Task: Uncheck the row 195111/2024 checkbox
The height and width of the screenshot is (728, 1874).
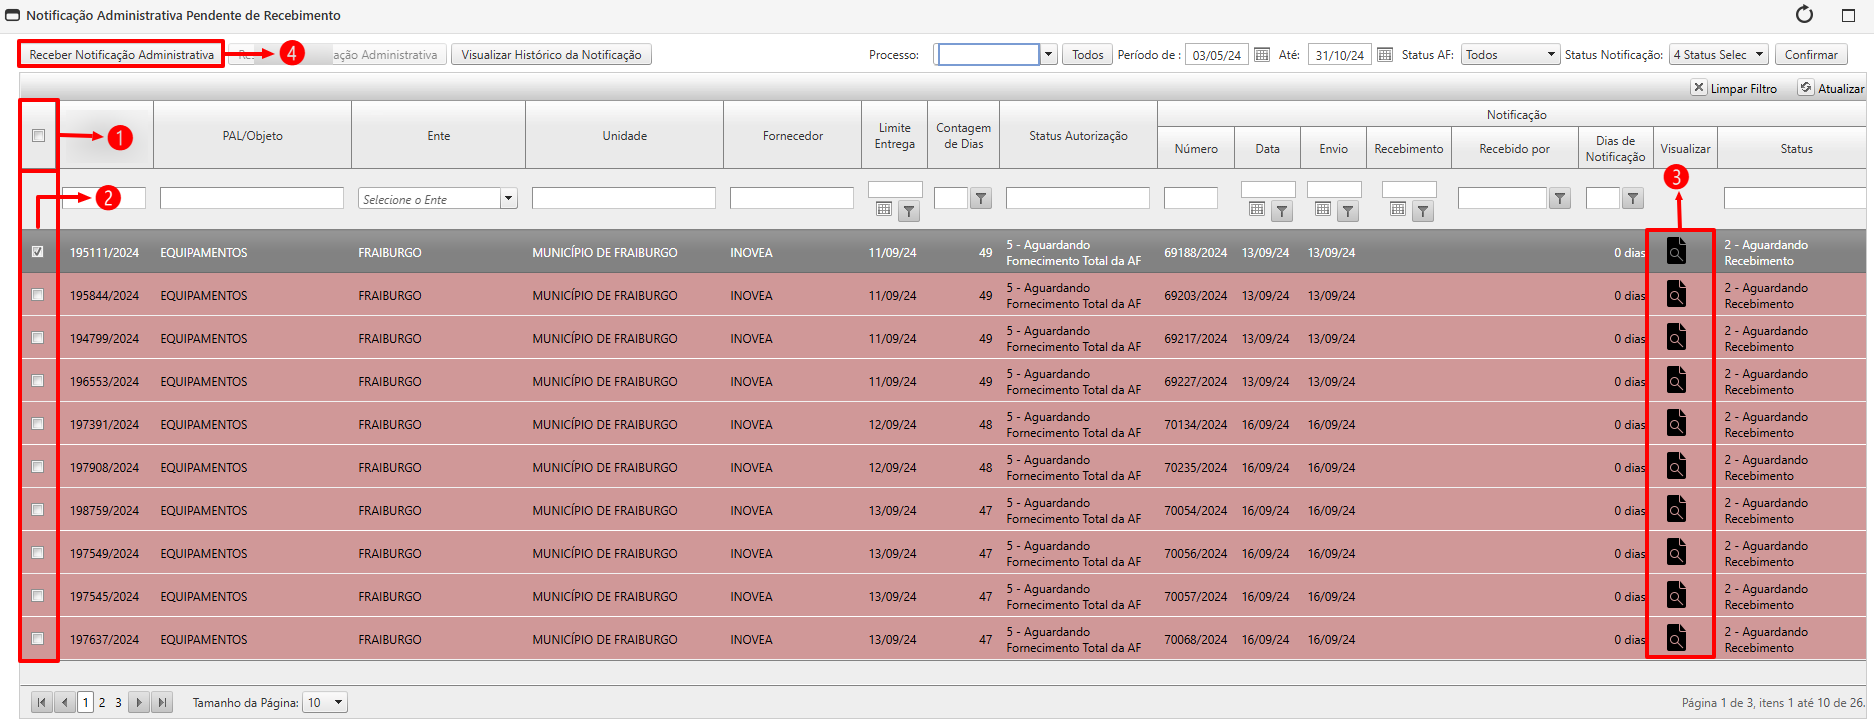Action: coord(38,252)
